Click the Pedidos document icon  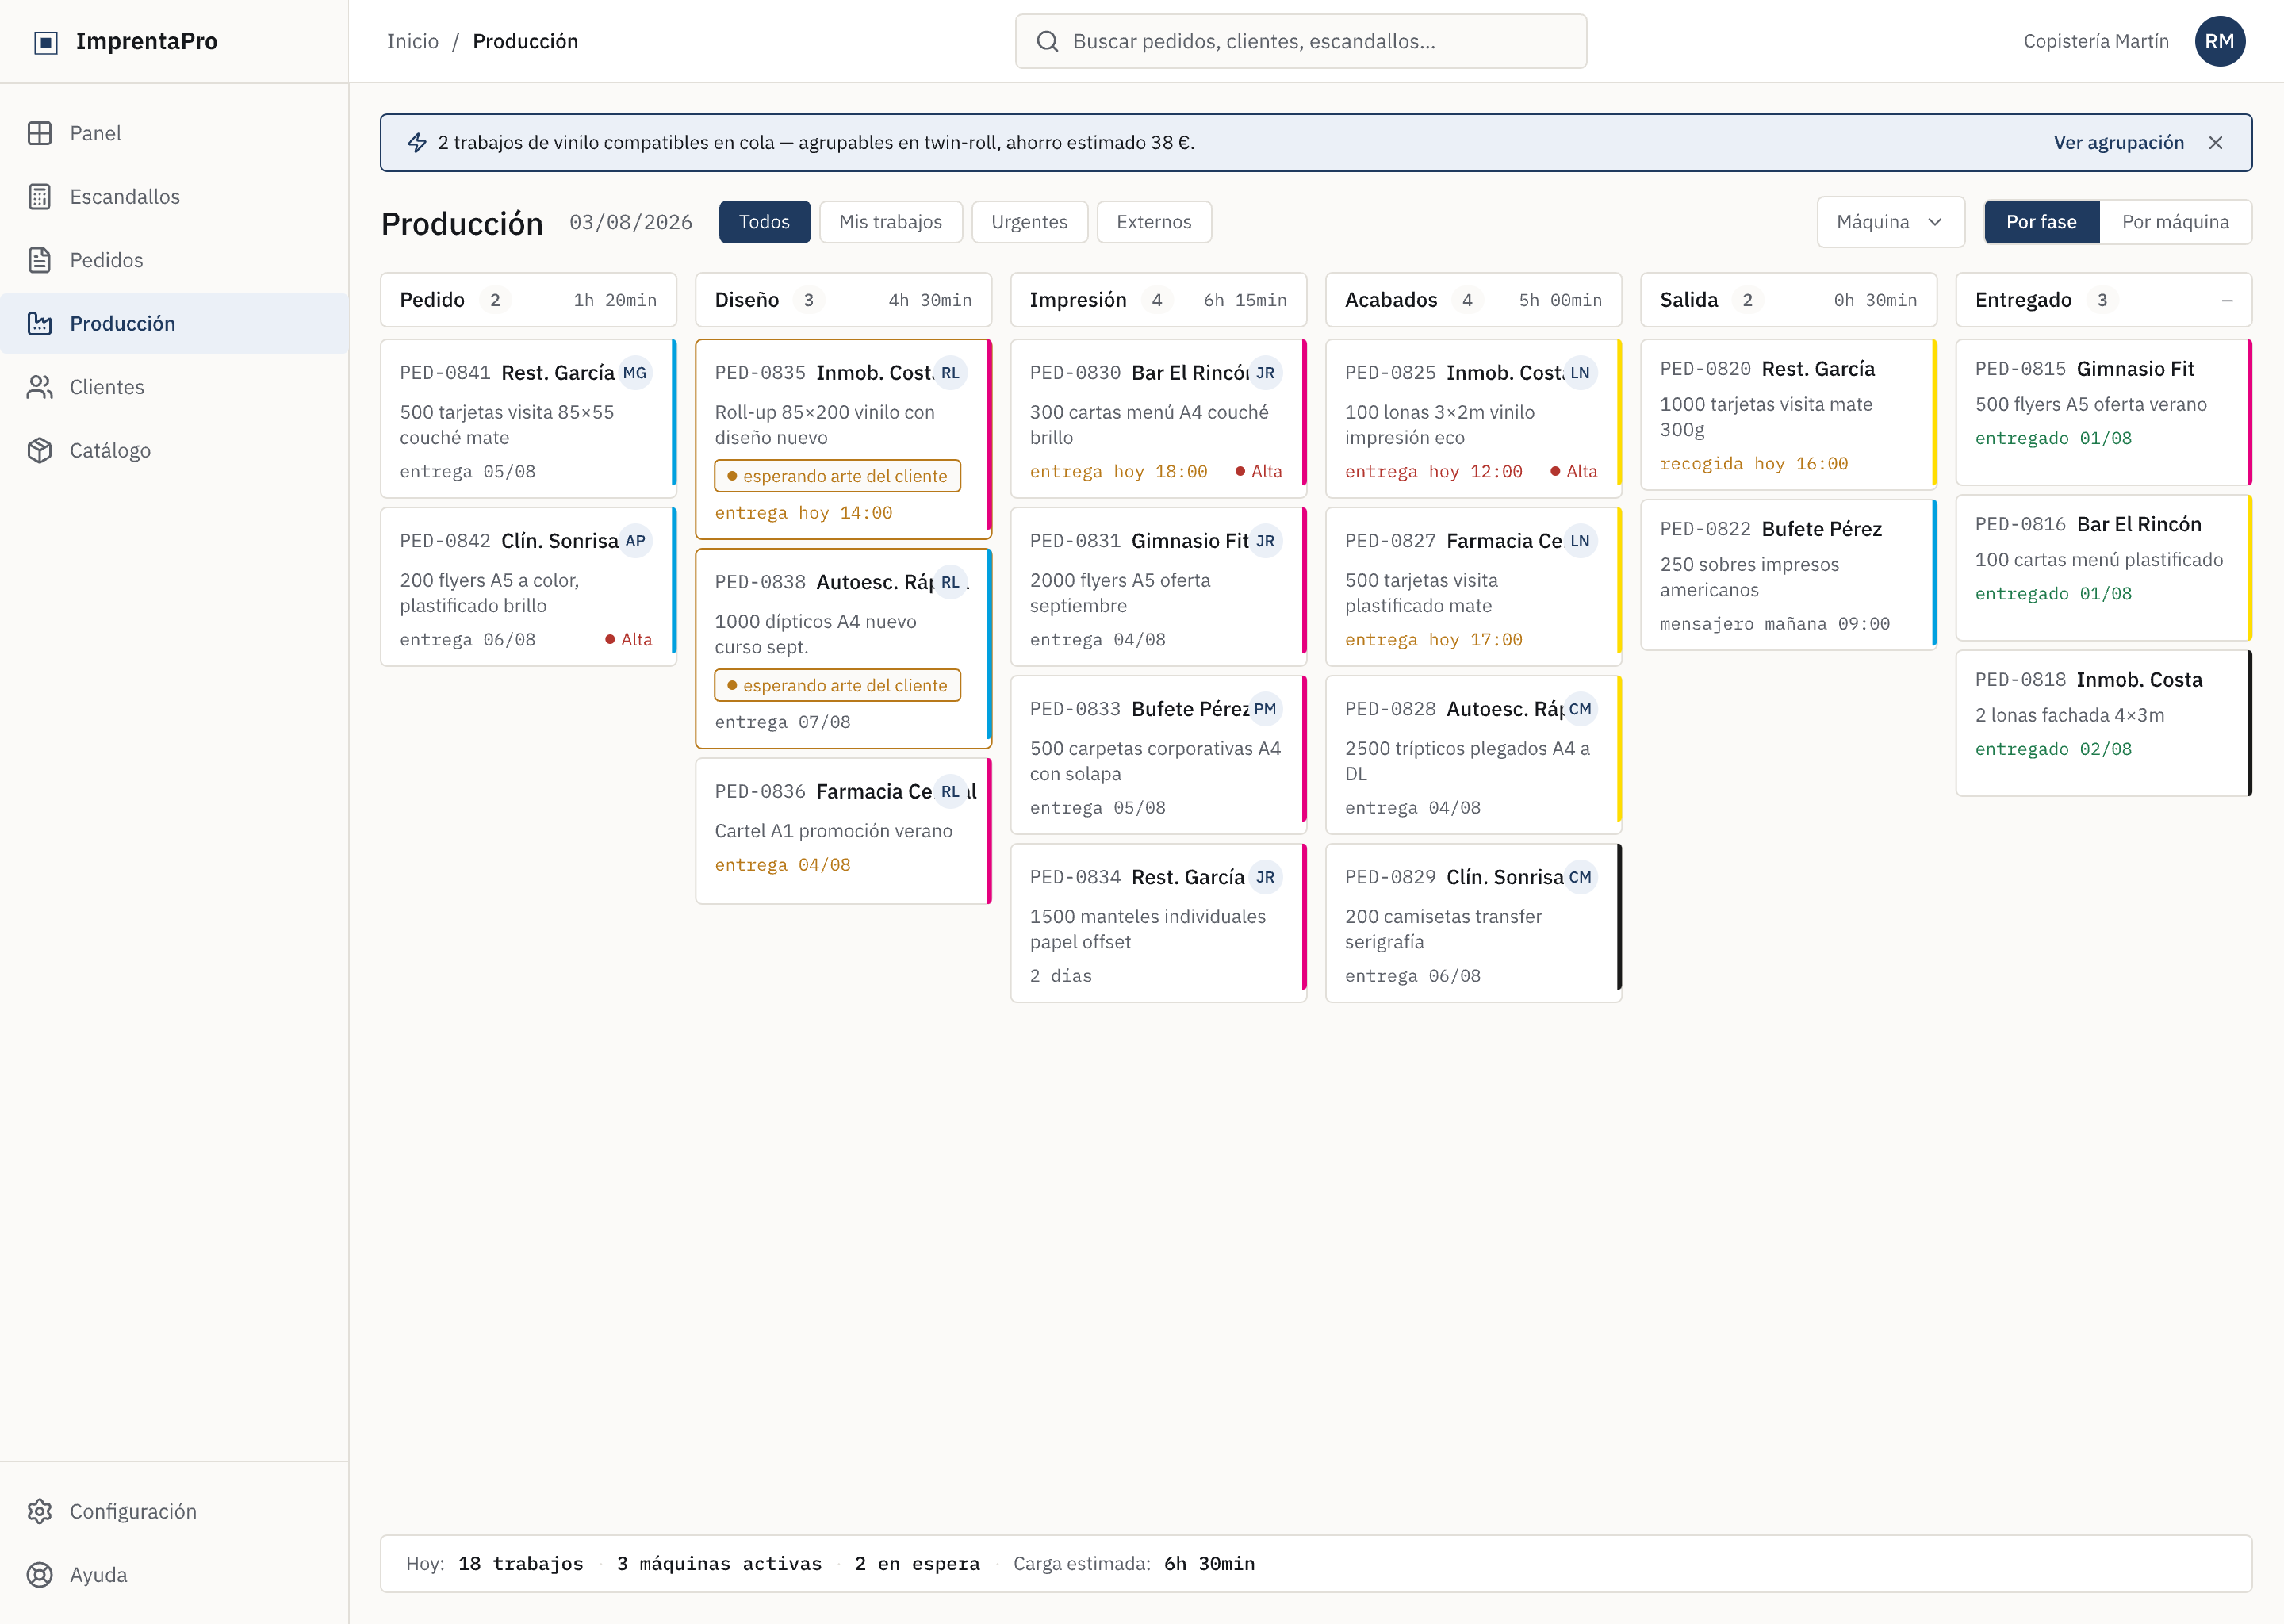point(40,260)
